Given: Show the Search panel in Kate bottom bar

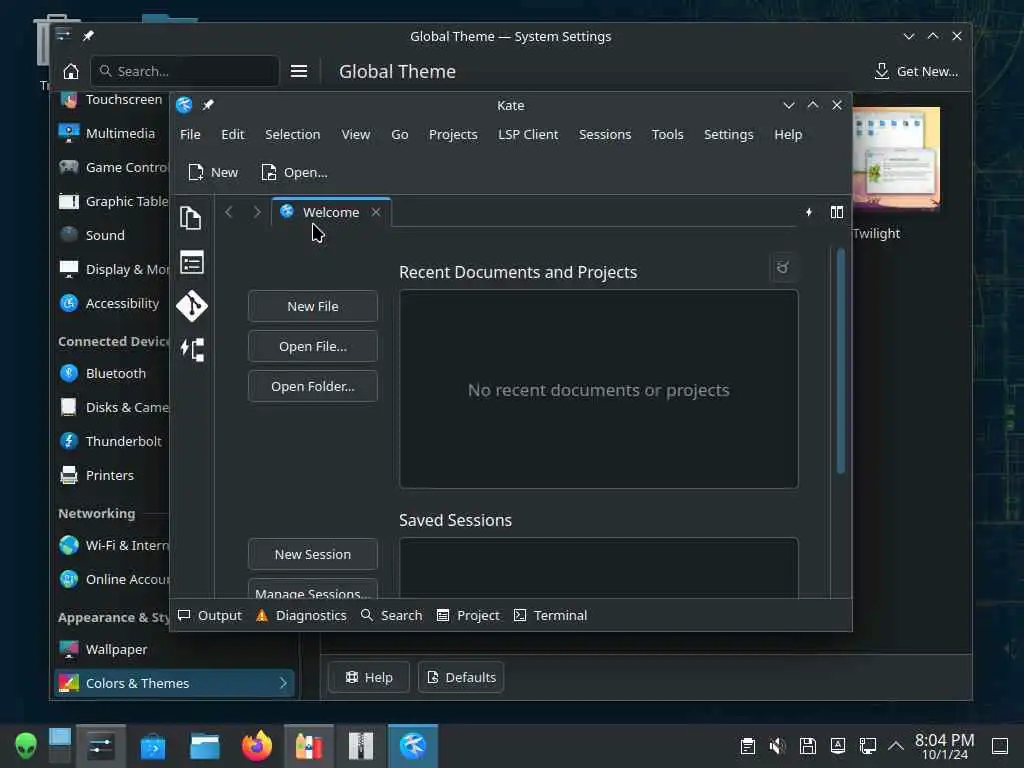Looking at the screenshot, I should [x=391, y=615].
